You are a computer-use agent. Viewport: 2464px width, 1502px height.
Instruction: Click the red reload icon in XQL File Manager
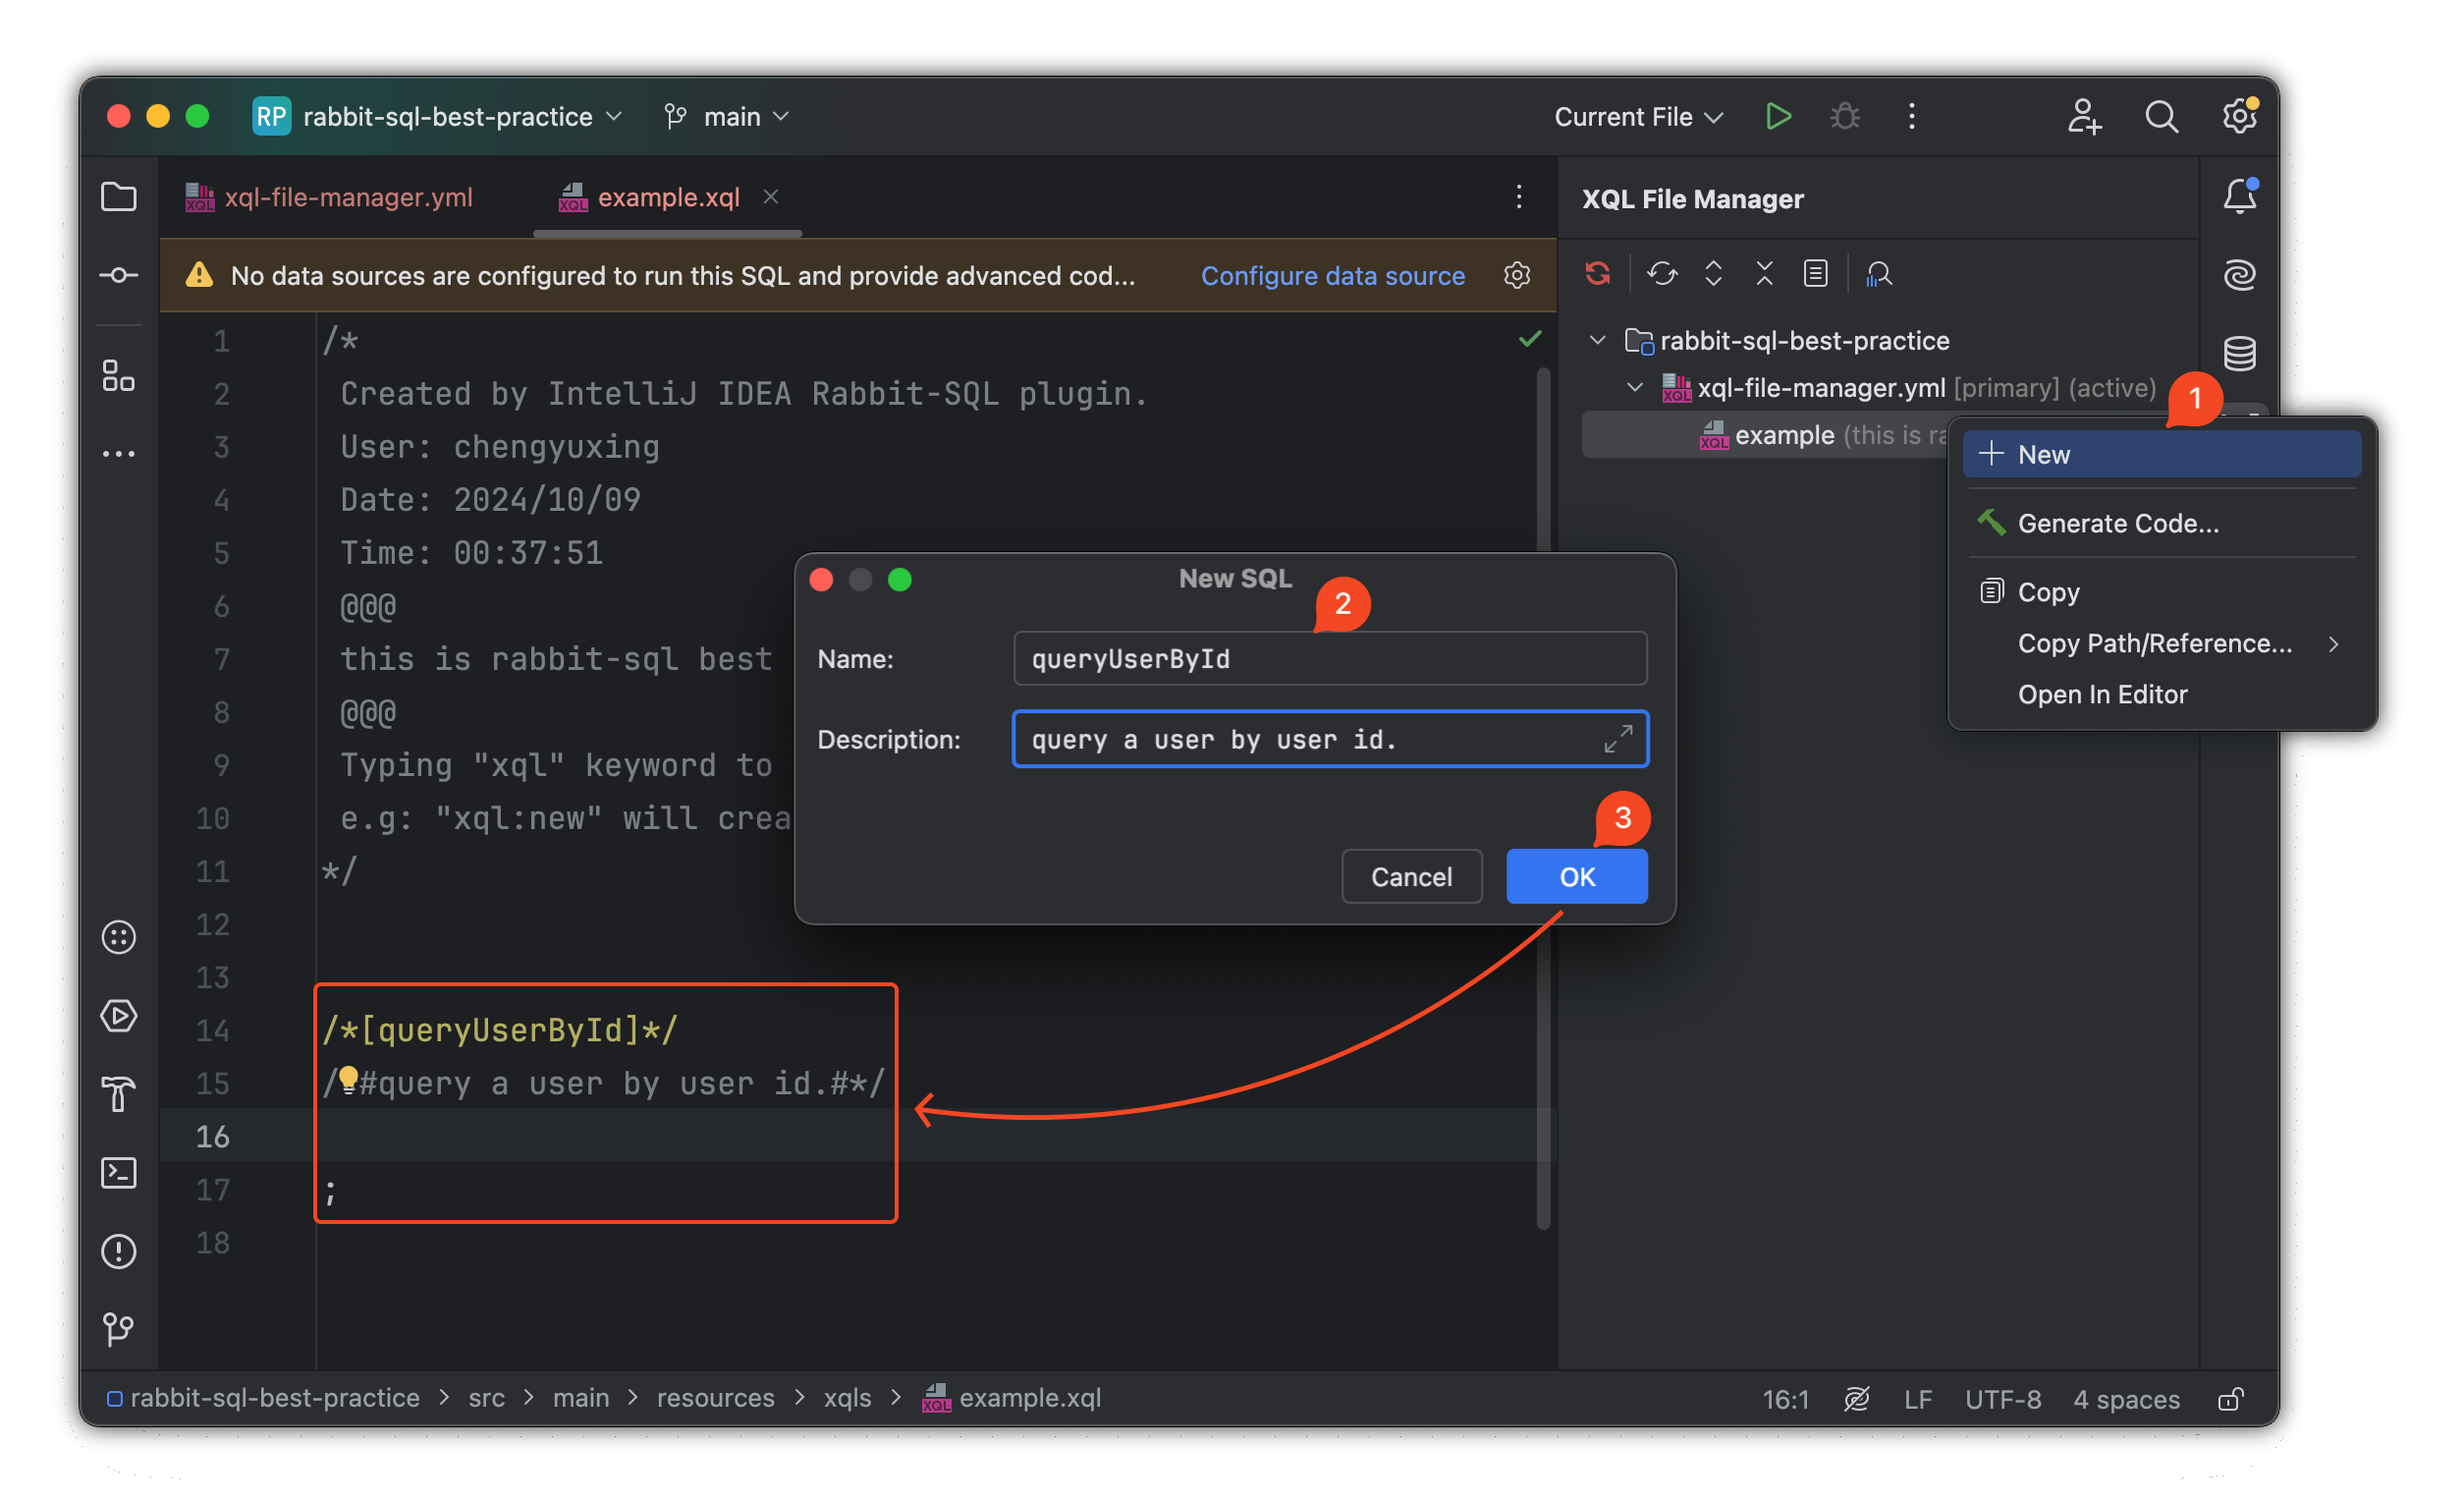pyautogui.click(x=1598, y=273)
